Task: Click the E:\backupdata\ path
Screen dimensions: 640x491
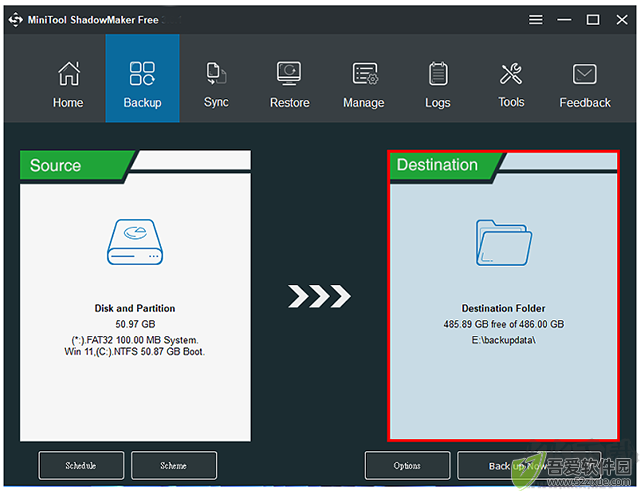Action: click(x=504, y=340)
